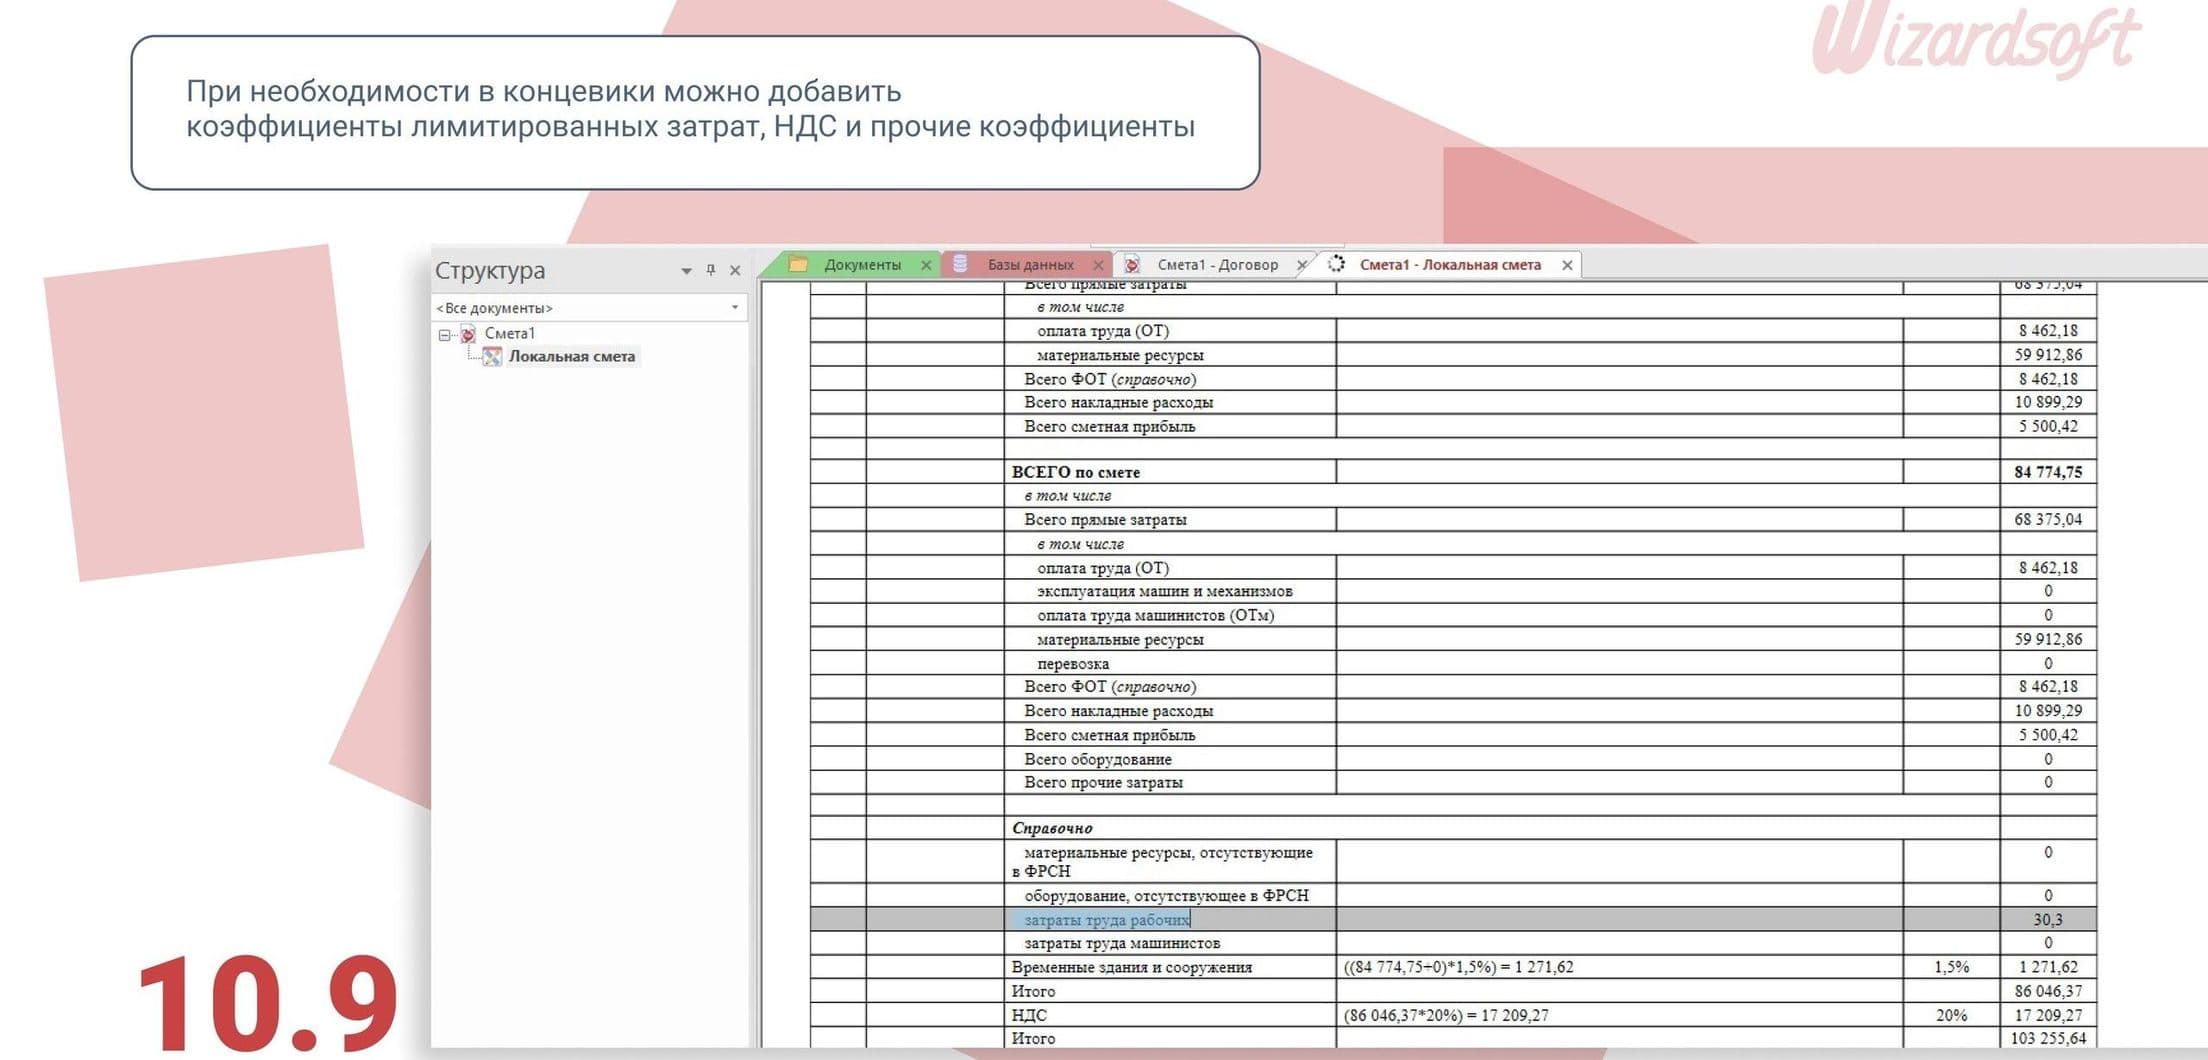Image resolution: width=2208 pixels, height=1060 pixels.
Task: Click the 20% VAT rate cell
Action: tap(1951, 1015)
